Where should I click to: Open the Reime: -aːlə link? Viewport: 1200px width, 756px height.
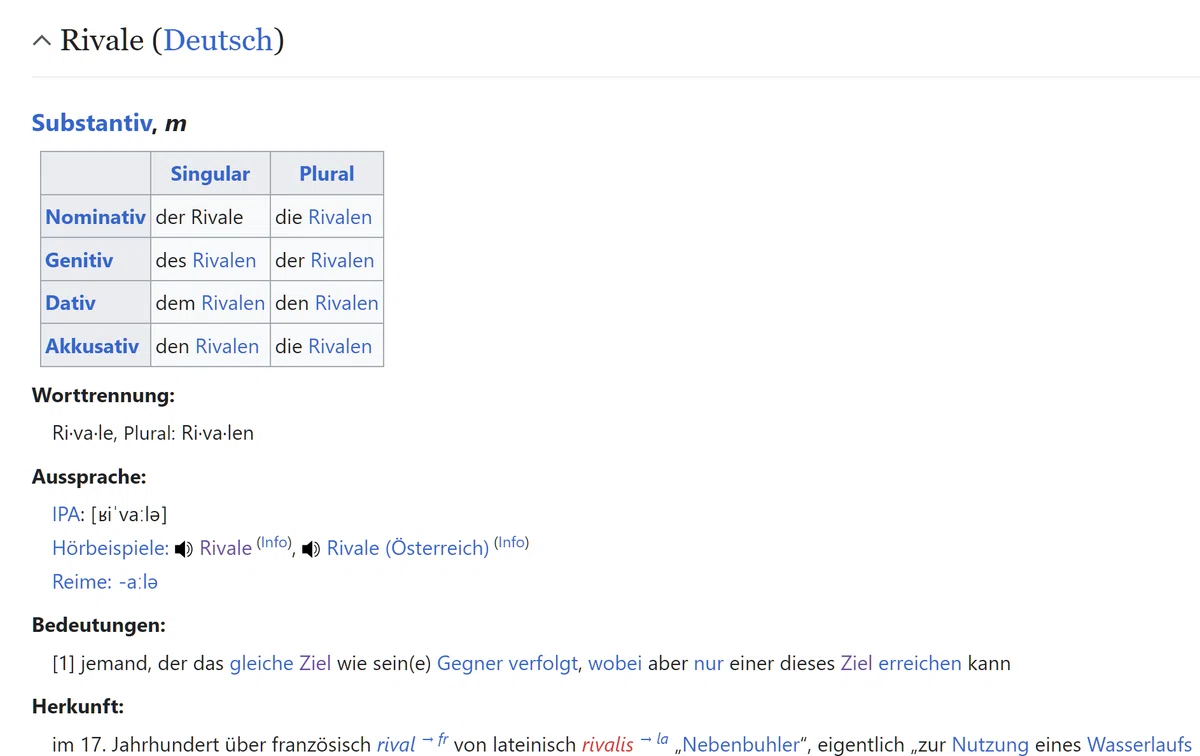tap(105, 582)
